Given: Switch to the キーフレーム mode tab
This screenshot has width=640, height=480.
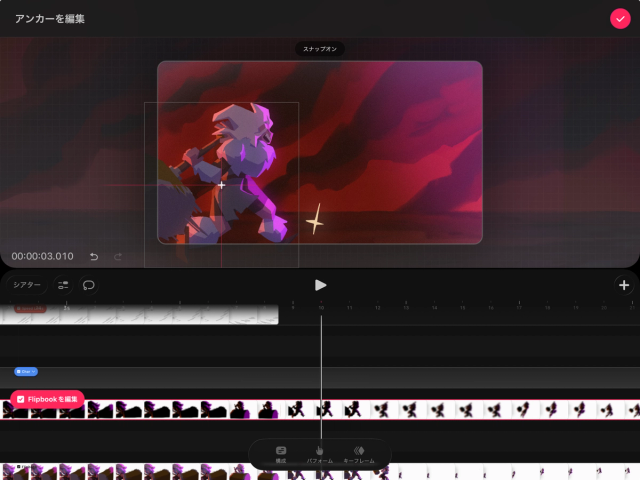Looking at the screenshot, I should pyautogui.click(x=359, y=454).
